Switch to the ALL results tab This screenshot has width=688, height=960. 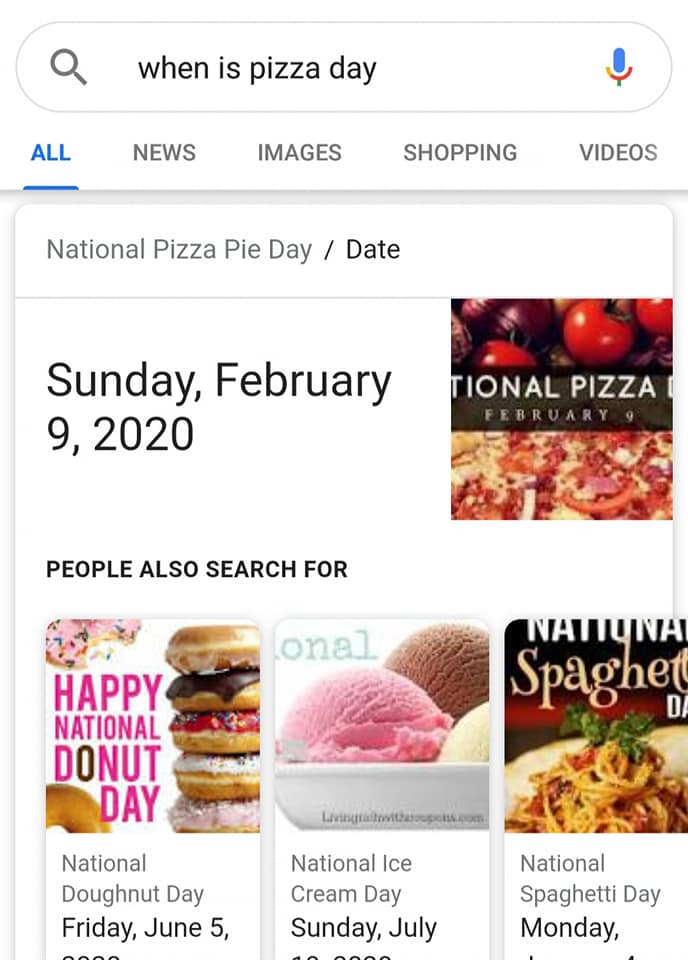click(51, 153)
